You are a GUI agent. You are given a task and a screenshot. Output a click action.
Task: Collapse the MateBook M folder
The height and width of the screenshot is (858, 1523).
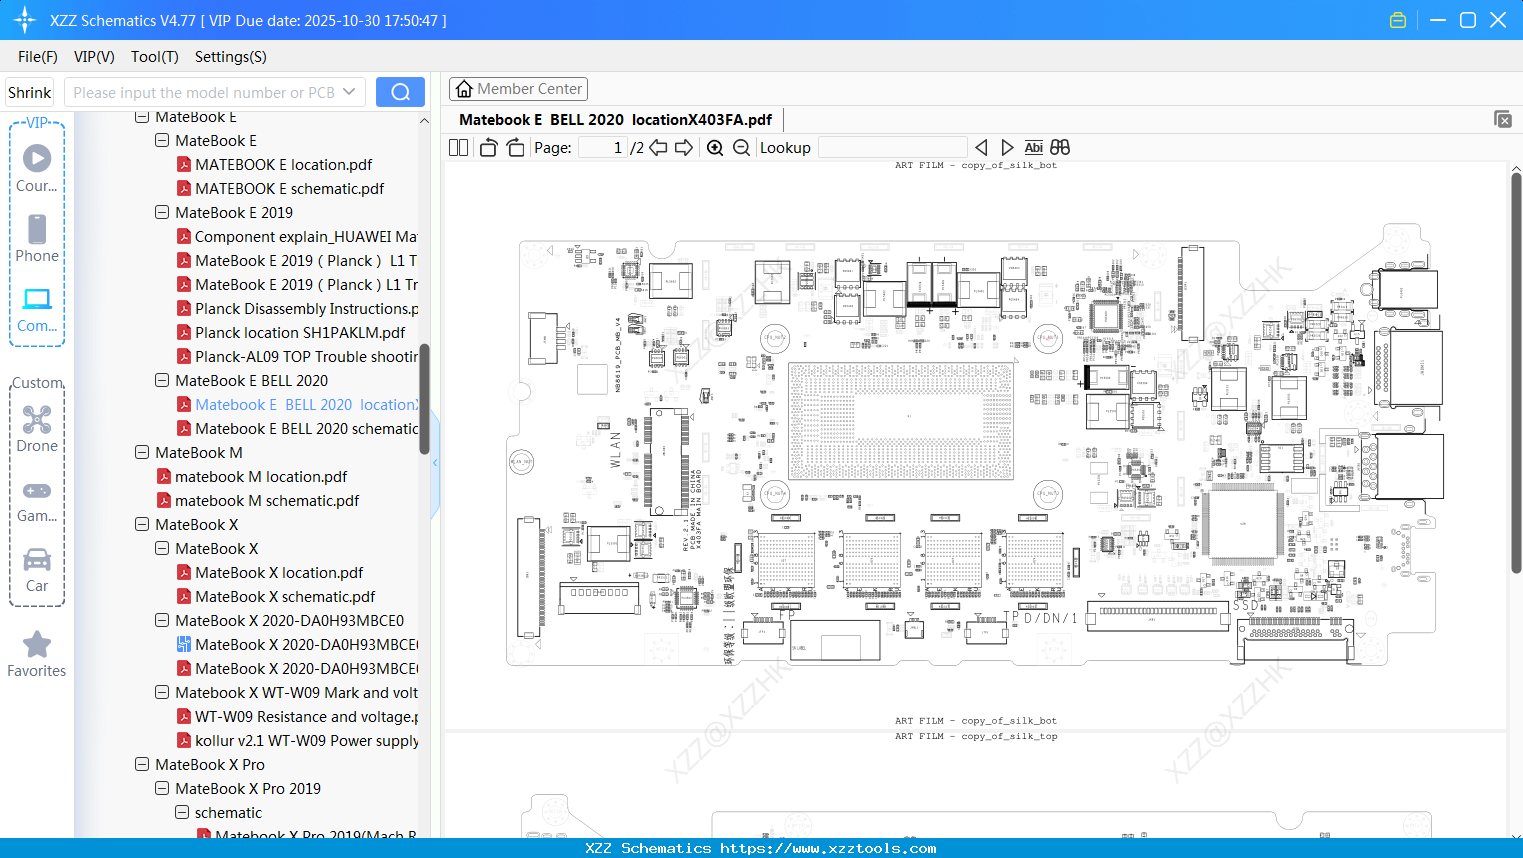coord(142,453)
